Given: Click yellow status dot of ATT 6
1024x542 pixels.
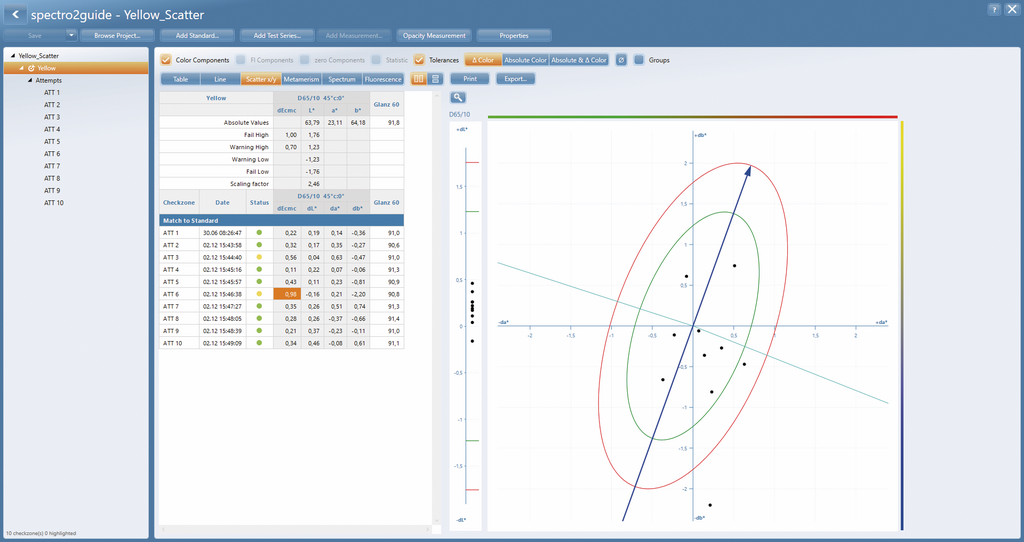Looking at the screenshot, I should tap(259, 294).
